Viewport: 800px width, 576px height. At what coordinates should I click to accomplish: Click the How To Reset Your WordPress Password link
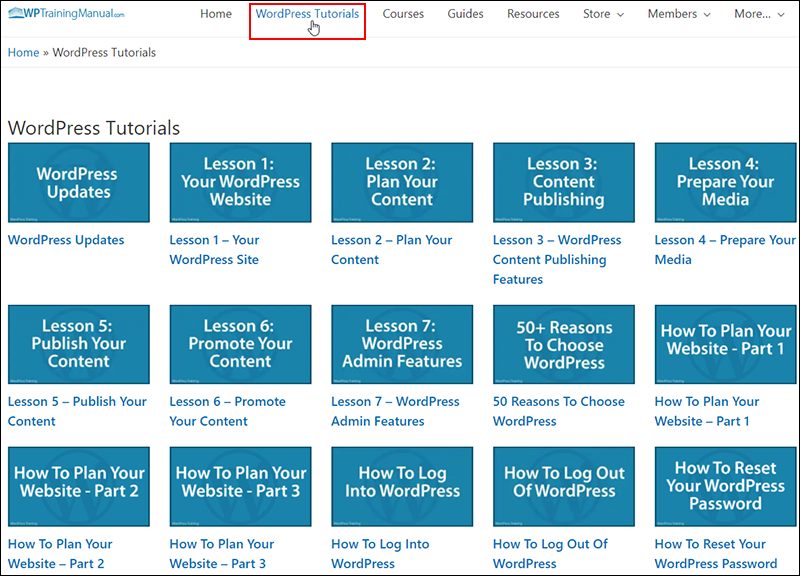716,554
